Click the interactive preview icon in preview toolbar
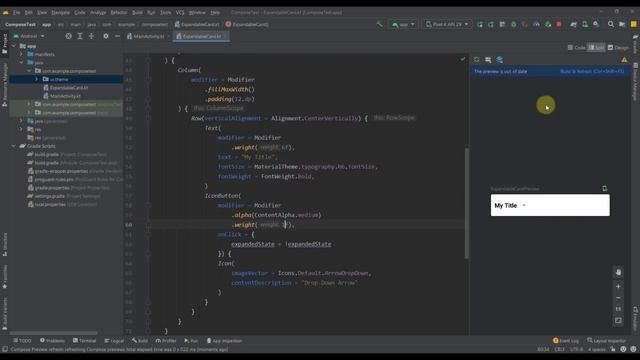Image resolution: width=640 pixels, height=360 pixels. [x=488, y=60]
